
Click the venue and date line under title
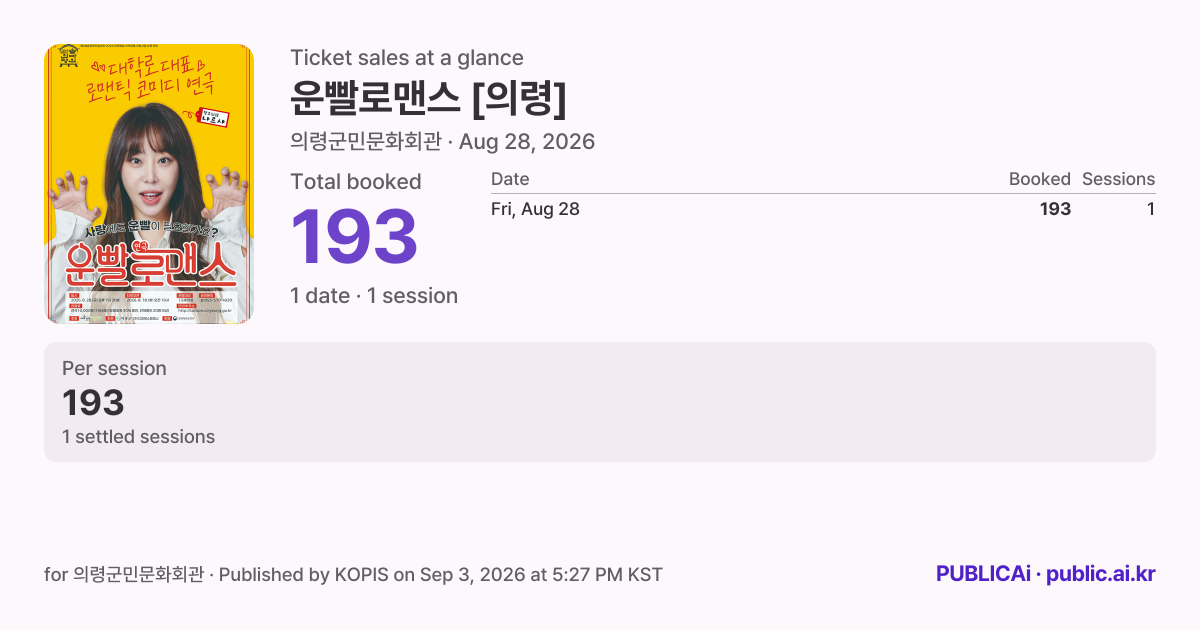pyautogui.click(x=442, y=142)
